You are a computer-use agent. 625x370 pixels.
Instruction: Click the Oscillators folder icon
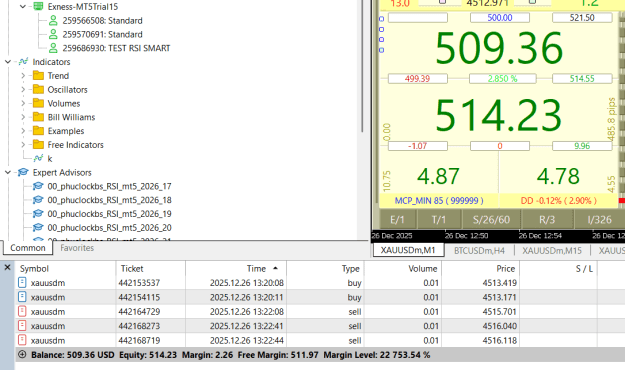[38, 89]
